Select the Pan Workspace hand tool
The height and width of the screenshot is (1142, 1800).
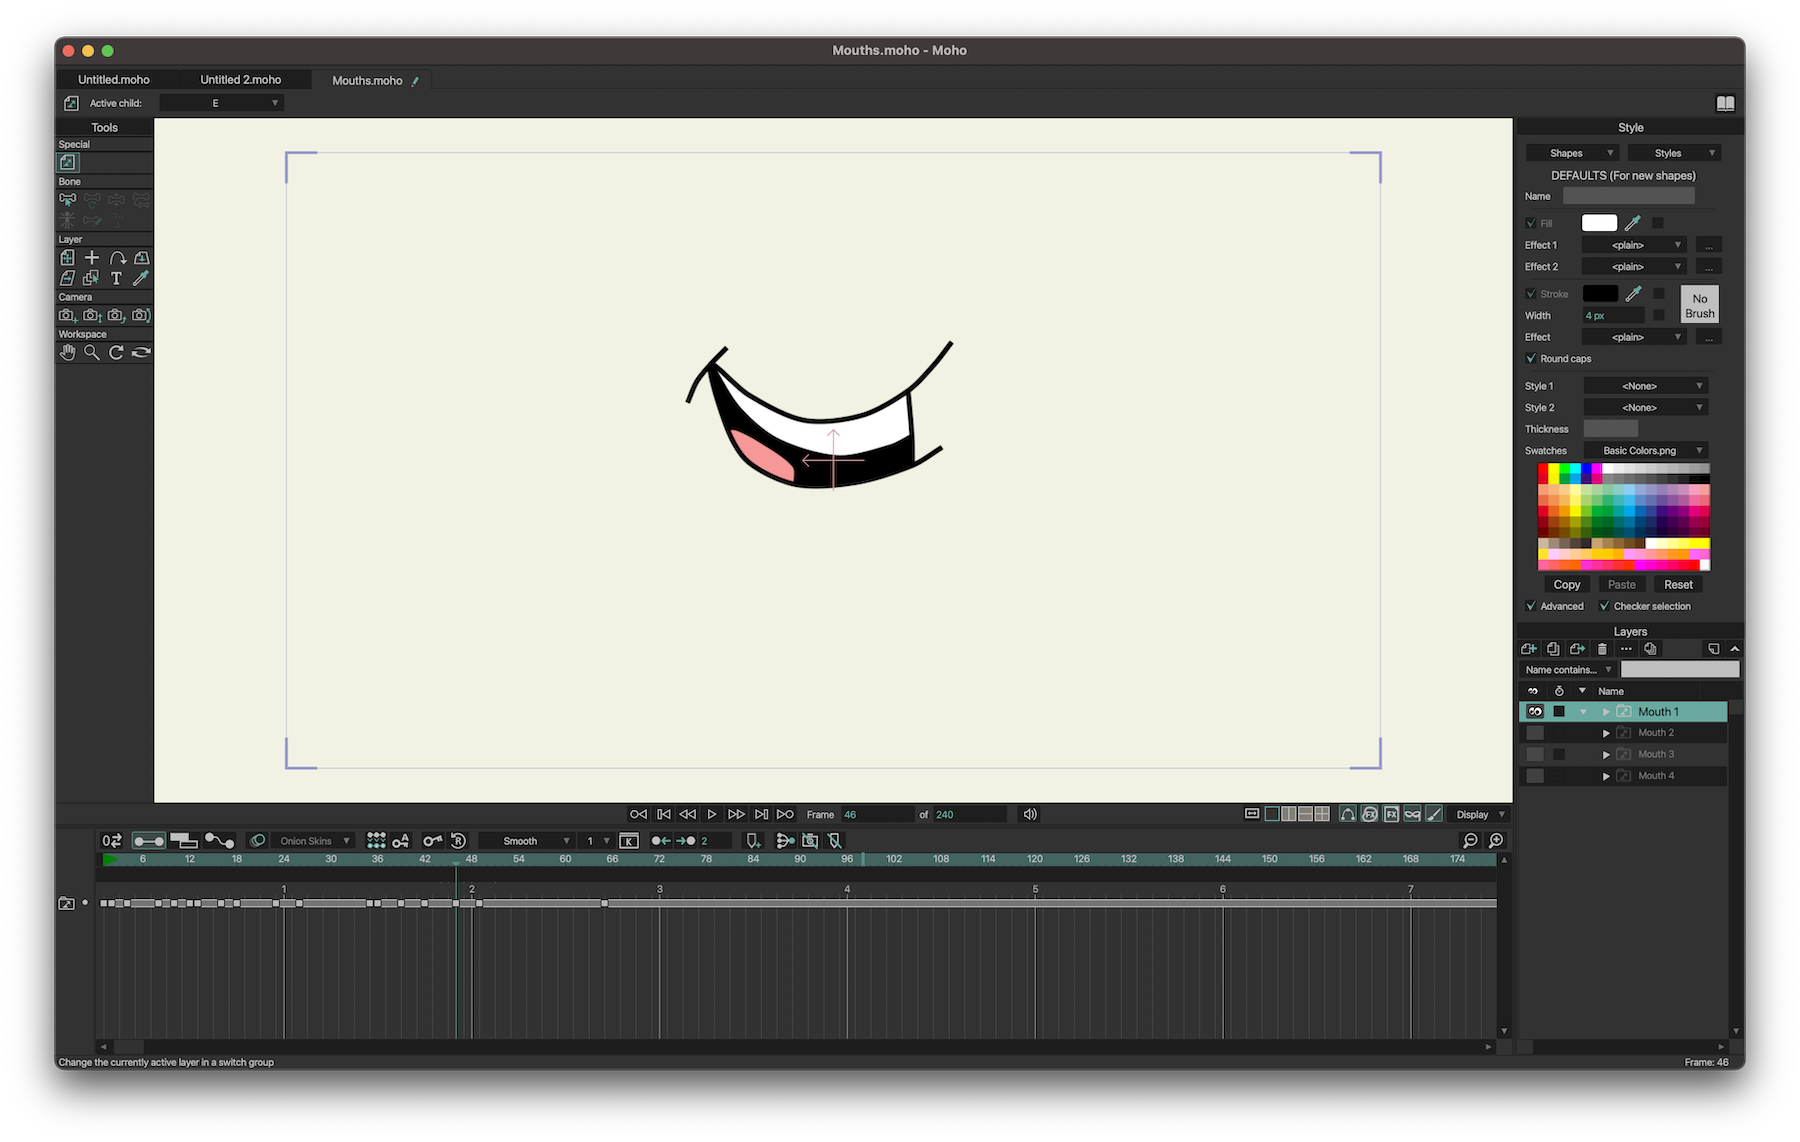tap(67, 352)
